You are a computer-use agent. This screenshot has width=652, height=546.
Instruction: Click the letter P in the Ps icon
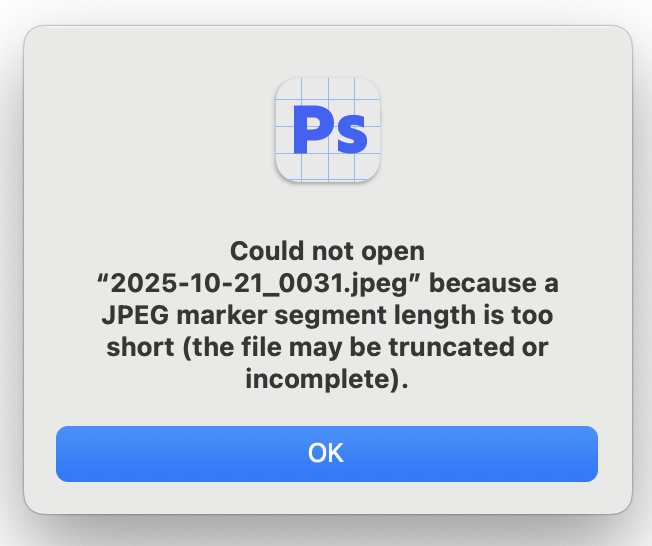(x=310, y=130)
